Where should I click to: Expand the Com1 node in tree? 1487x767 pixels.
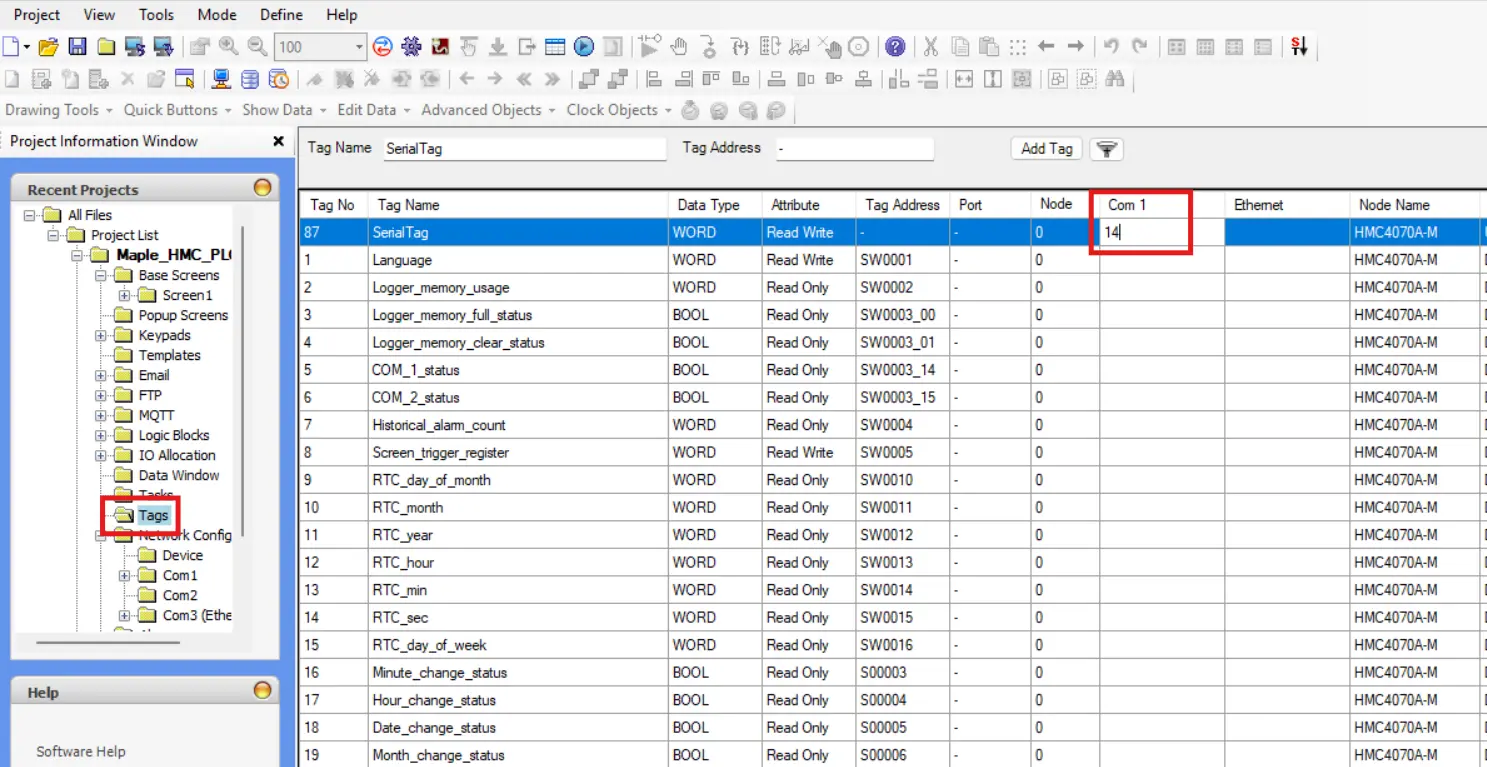point(125,575)
